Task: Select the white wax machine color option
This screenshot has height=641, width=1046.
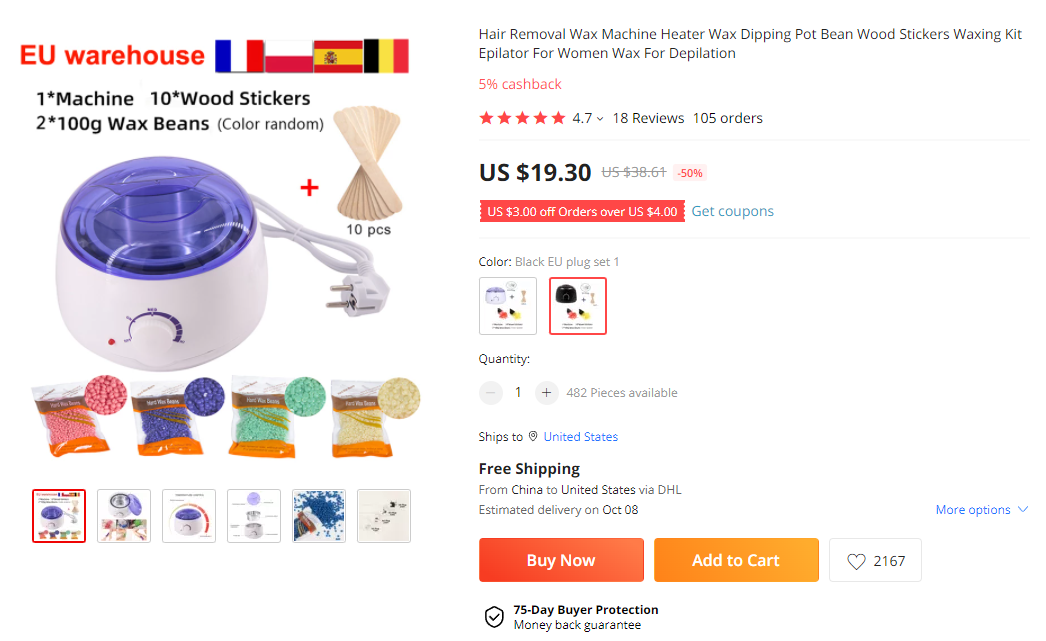Action: tap(508, 305)
